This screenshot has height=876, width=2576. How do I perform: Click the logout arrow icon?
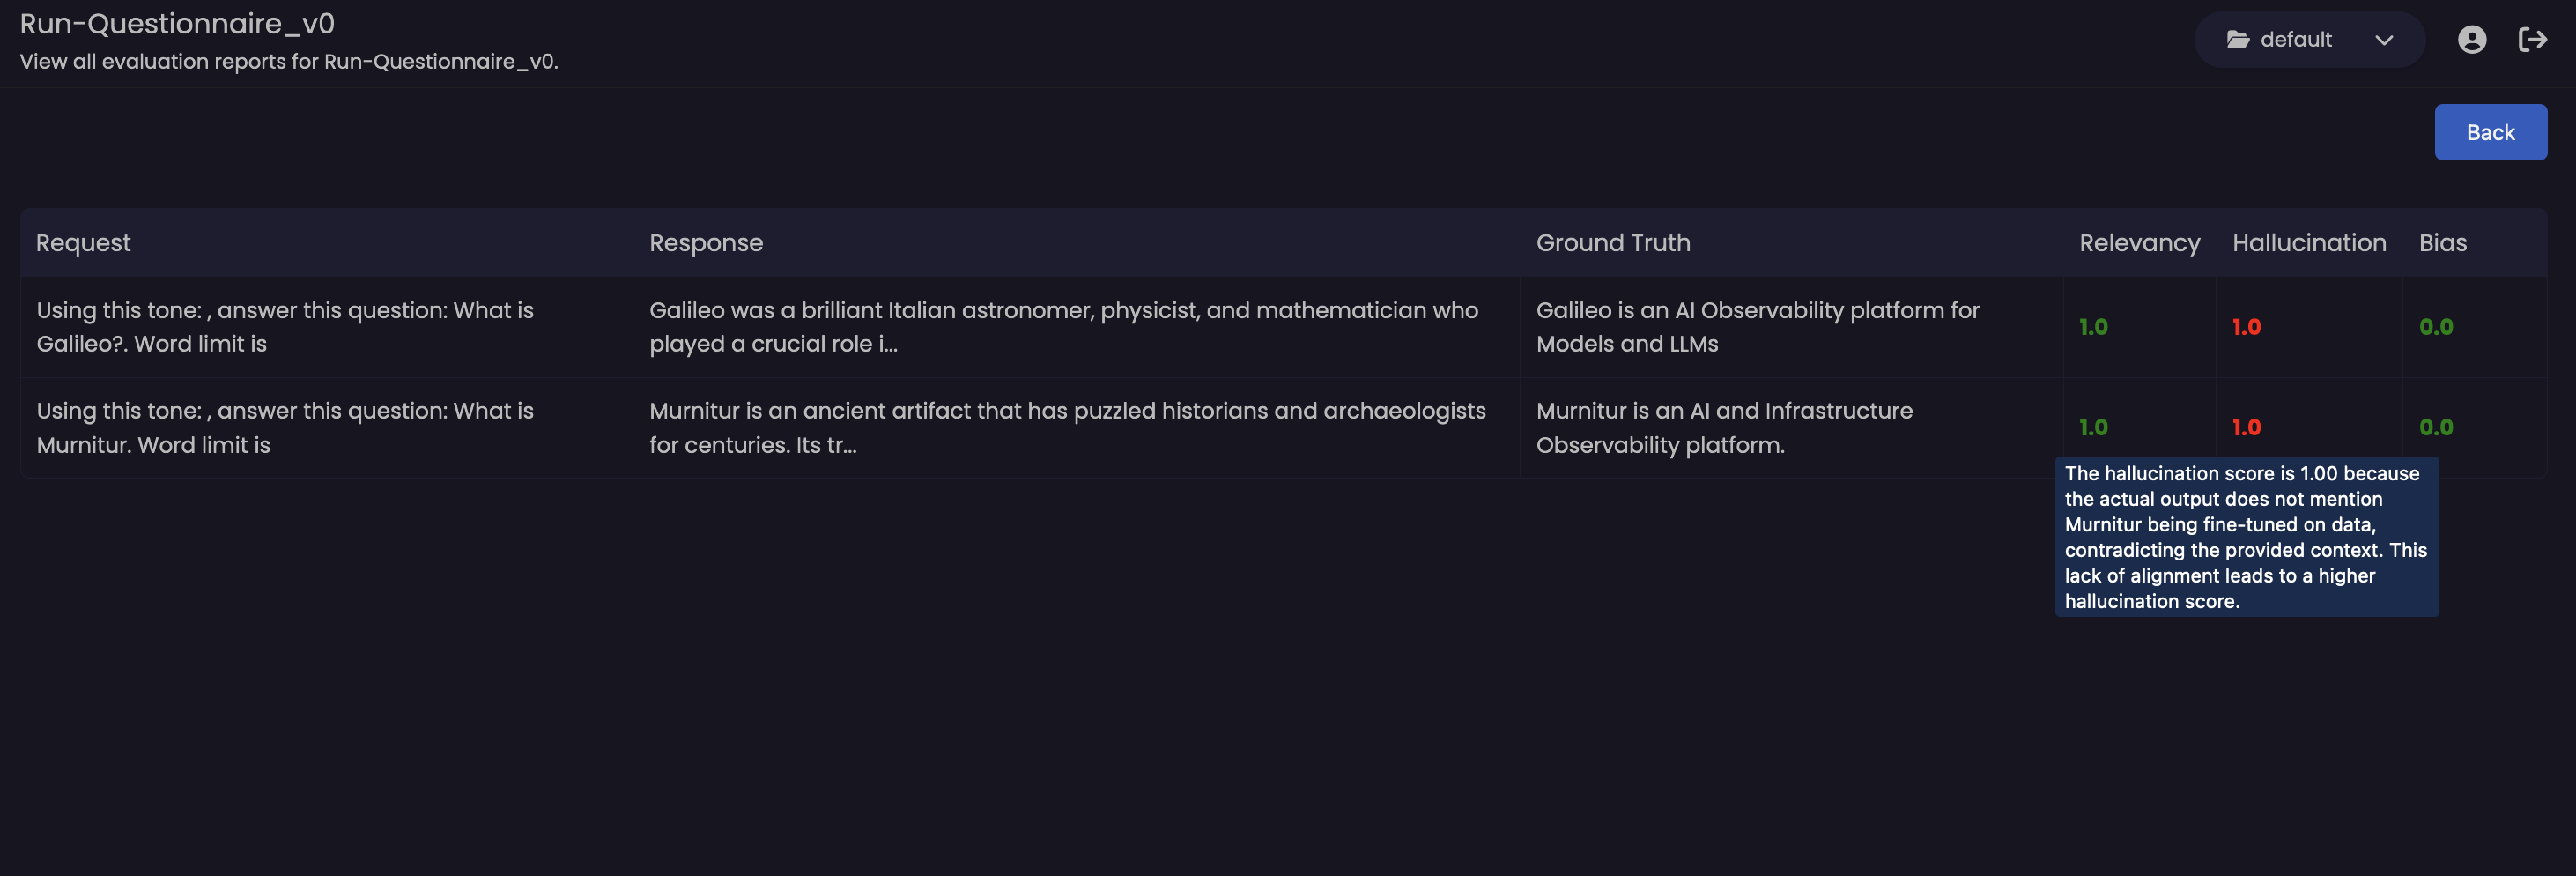point(2532,40)
